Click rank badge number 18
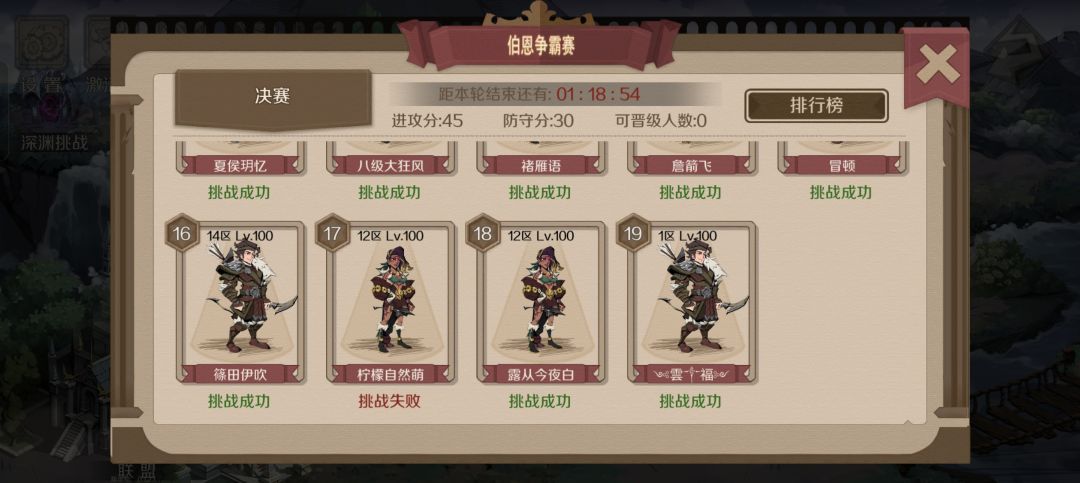Screen dimensions: 1080x483 click(483, 233)
